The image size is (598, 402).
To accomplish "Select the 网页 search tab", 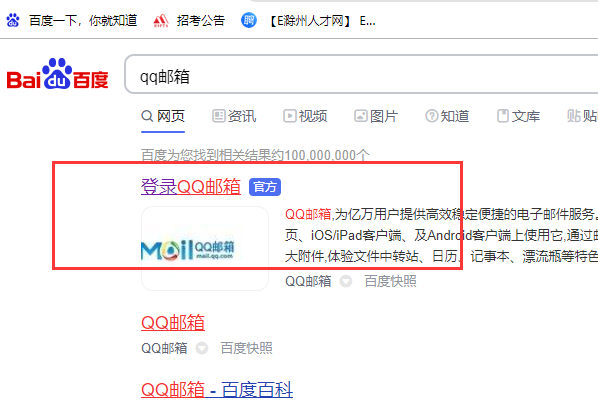I will click(x=163, y=116).
